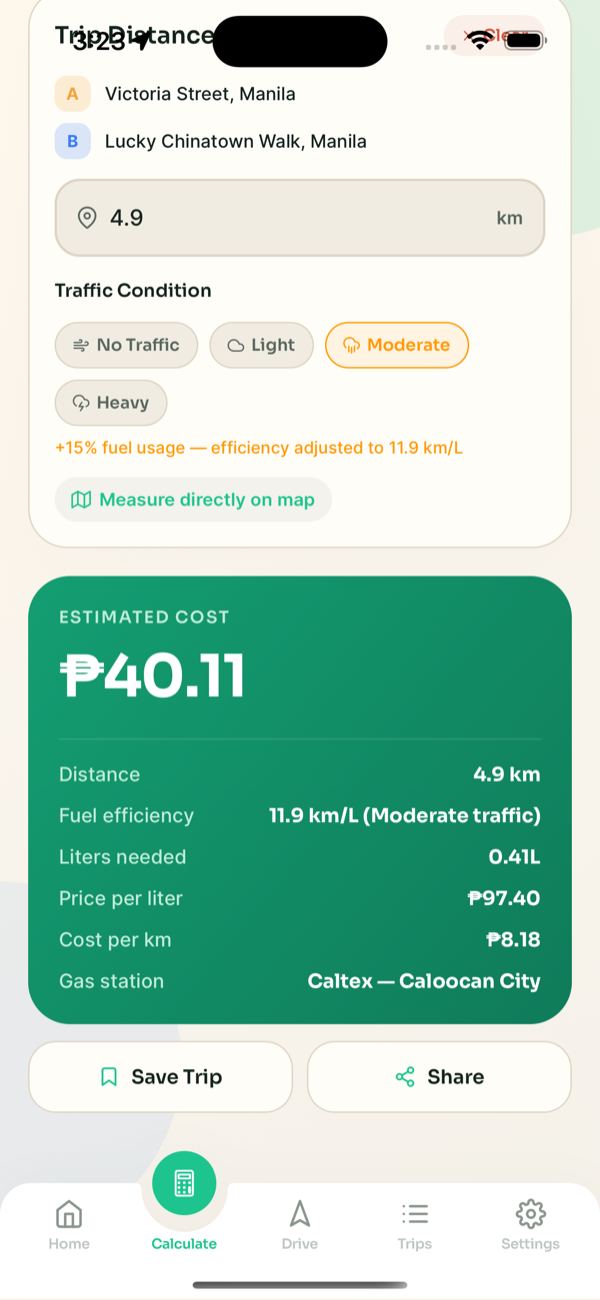Select the Moderate traffic condition

pos(397,345)
